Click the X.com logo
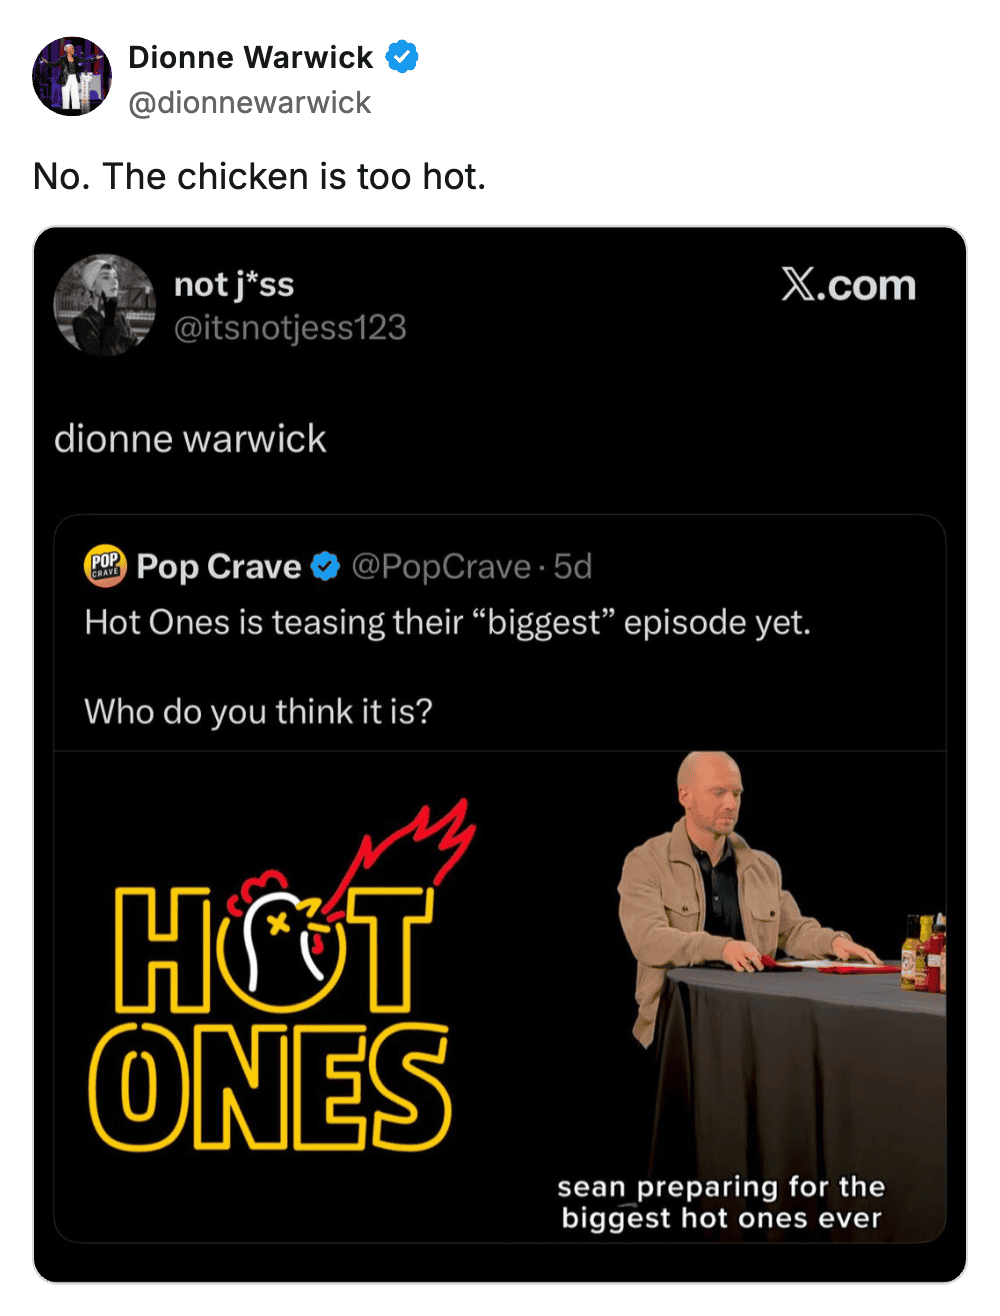The width and height of the screenshot is (1000, 1316). pyautogui.click(x=848, y=285)
